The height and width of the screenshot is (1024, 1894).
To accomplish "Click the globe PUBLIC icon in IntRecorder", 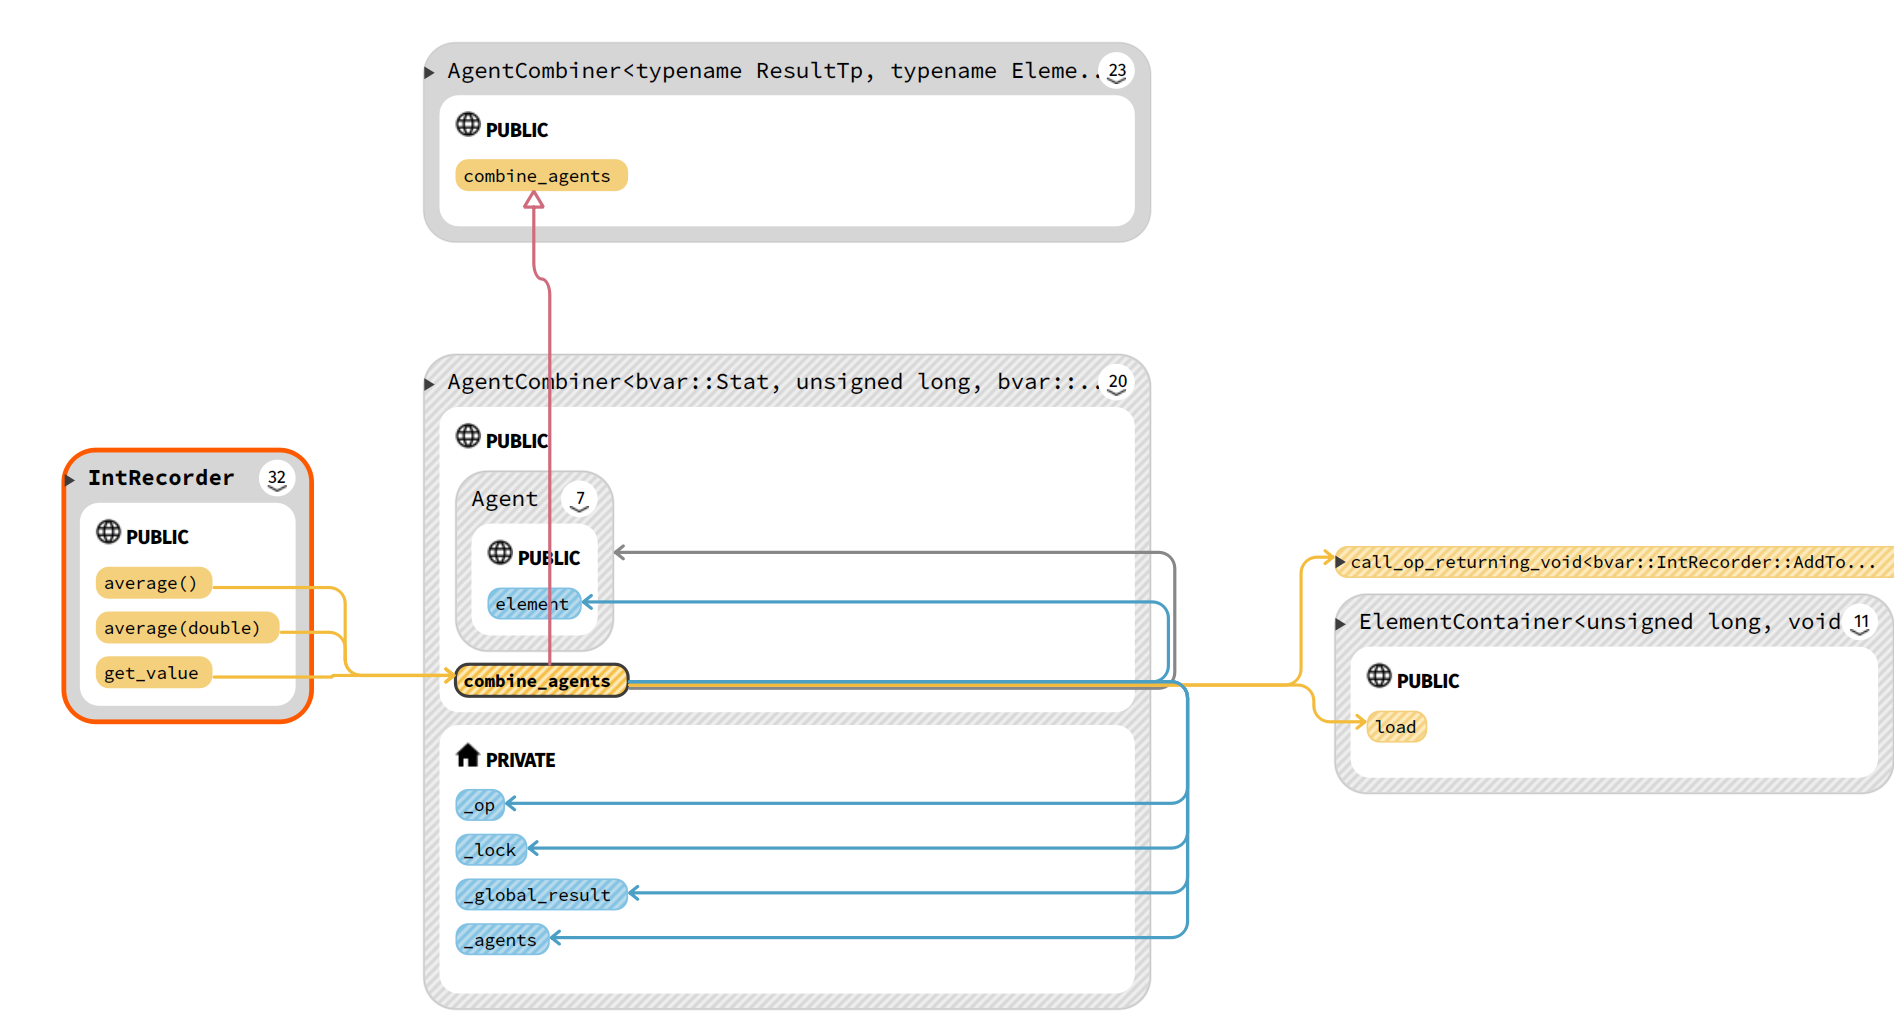I will tap(108, 532).
